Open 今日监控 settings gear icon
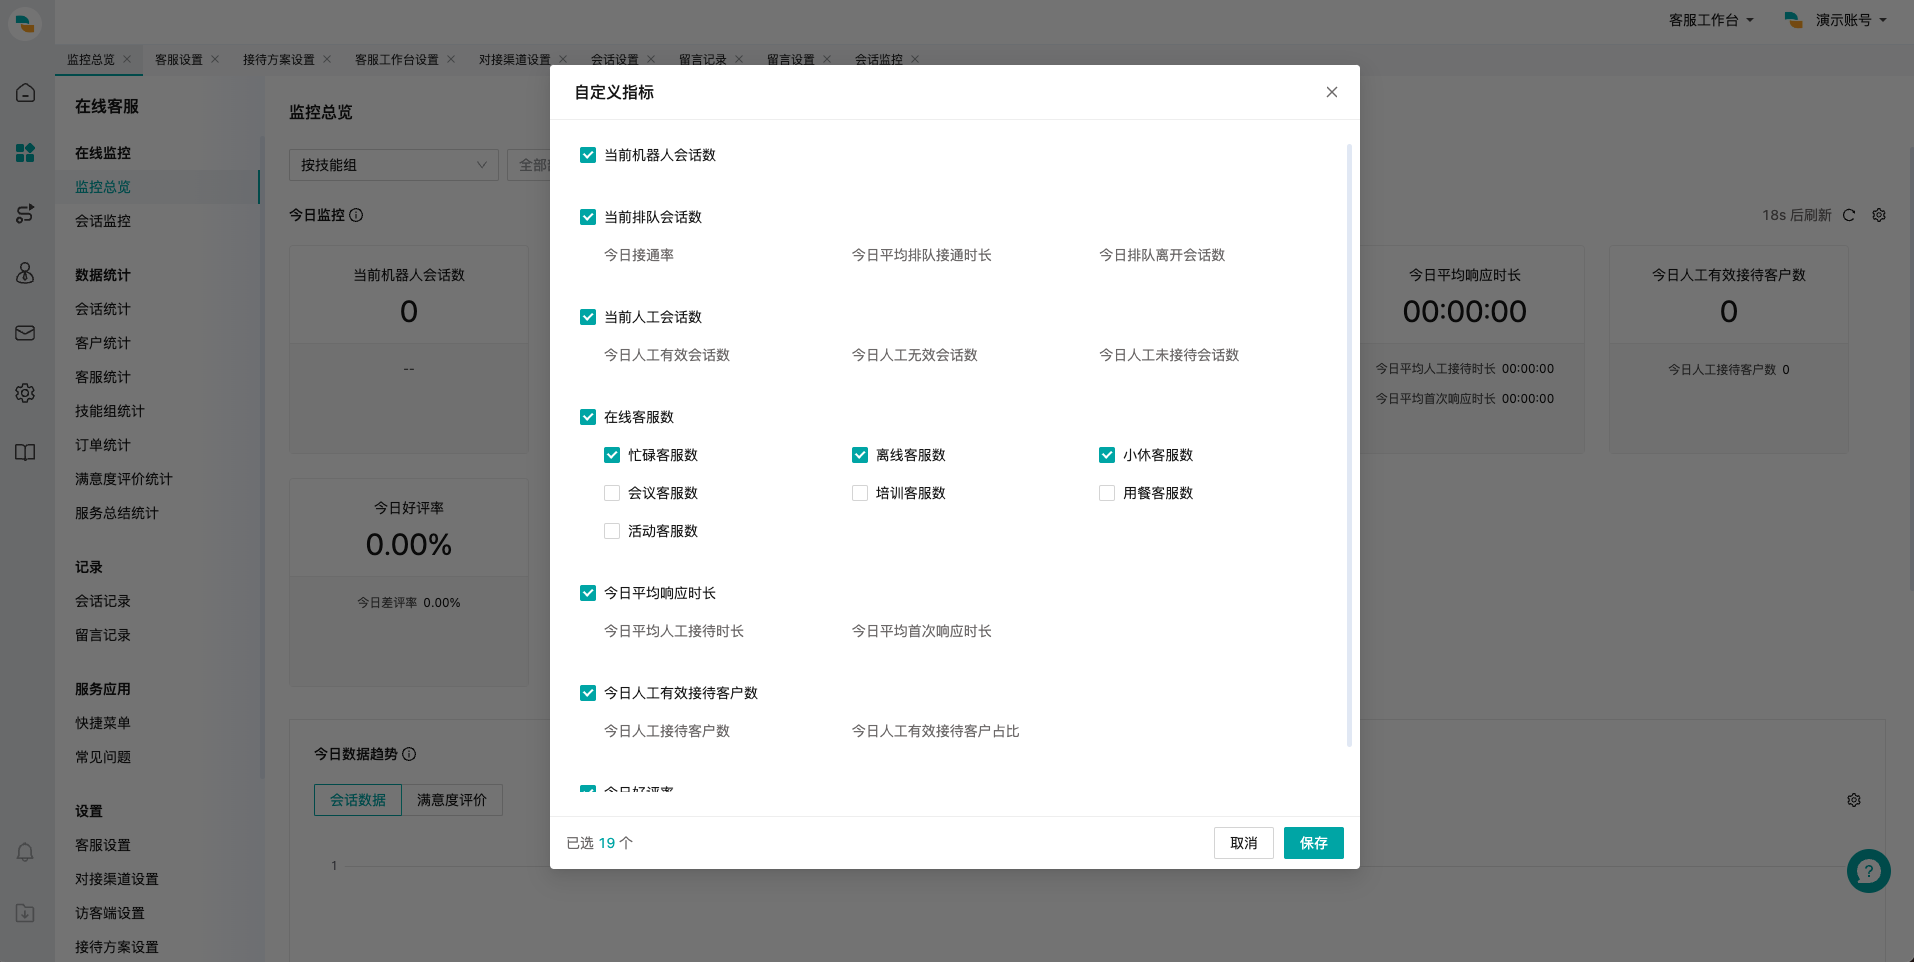Viewport: 1914px width, 962px height. [1879, 215]
